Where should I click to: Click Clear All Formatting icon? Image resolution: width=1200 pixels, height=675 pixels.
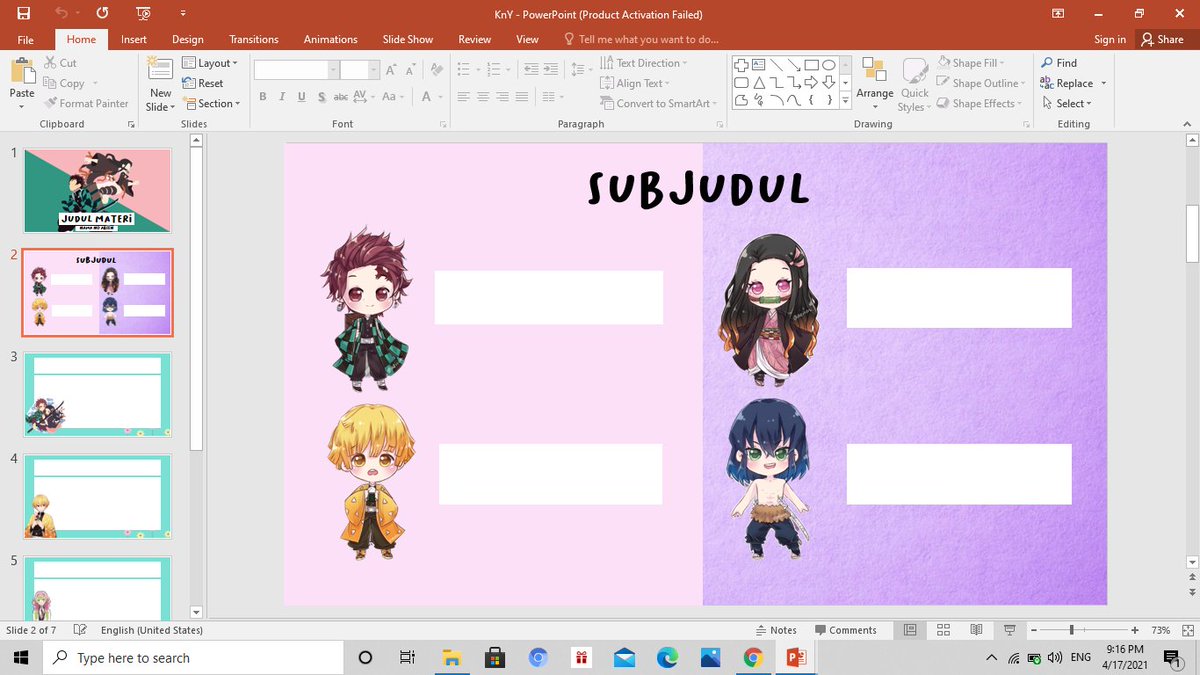[x=437, y=70]
